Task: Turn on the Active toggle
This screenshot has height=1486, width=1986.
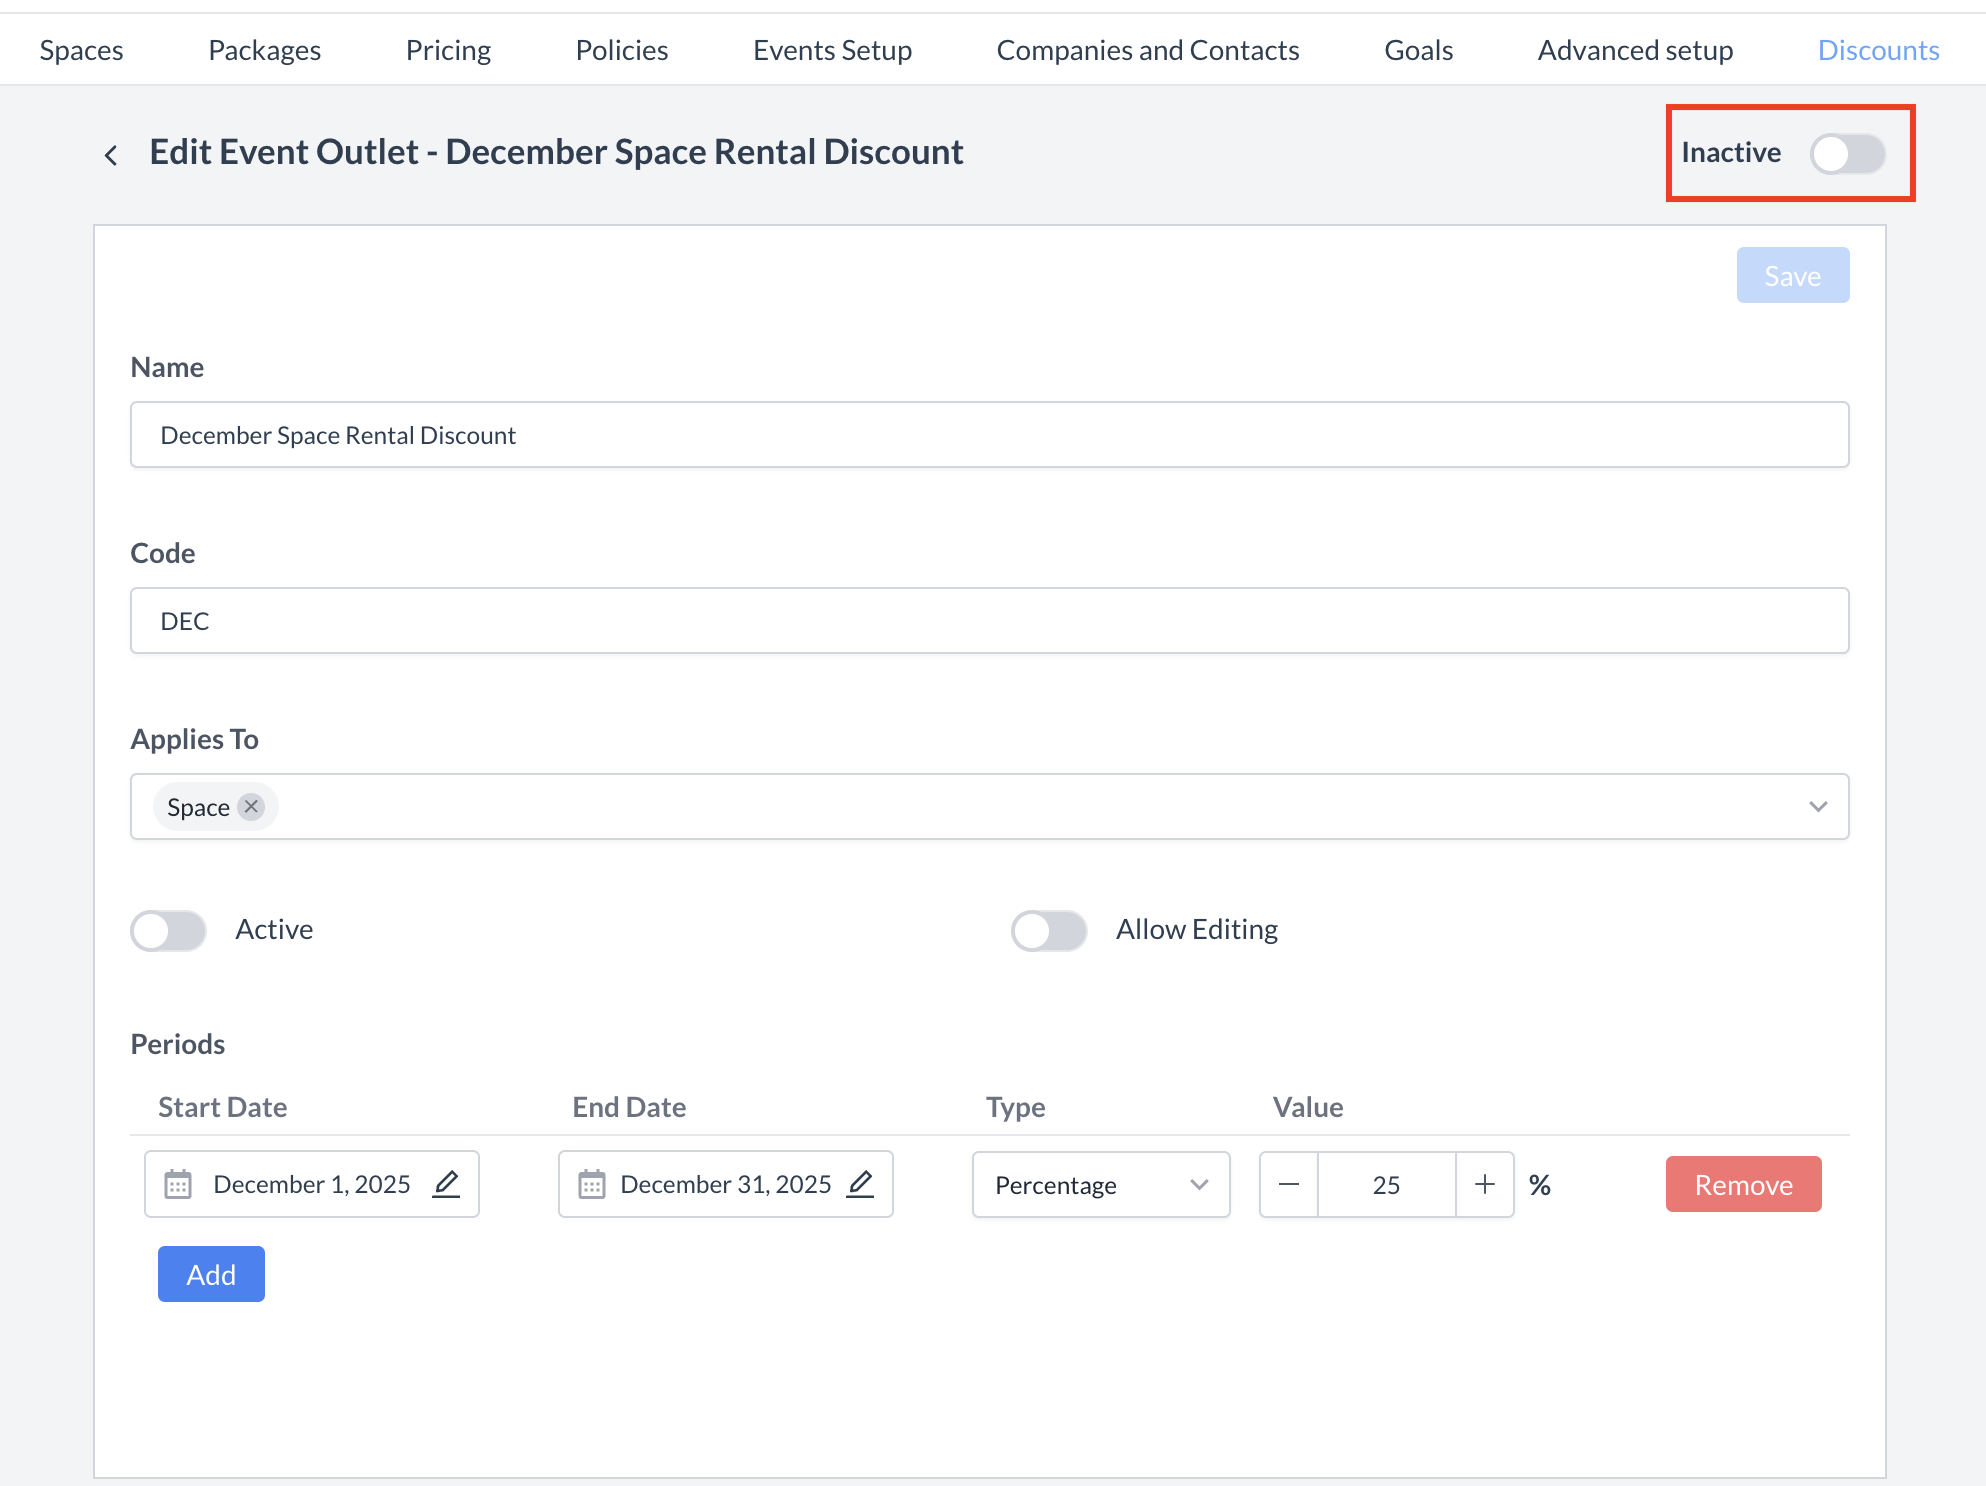Action: 168,930
